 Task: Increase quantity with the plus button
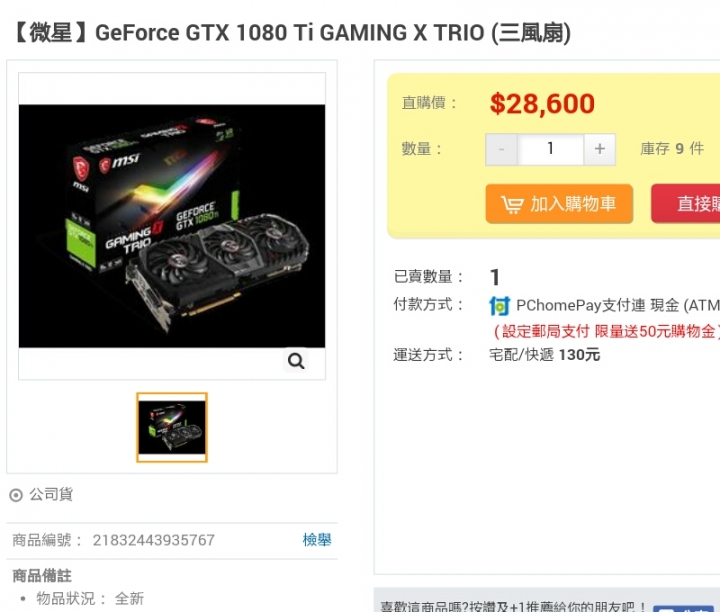(599, 149)
